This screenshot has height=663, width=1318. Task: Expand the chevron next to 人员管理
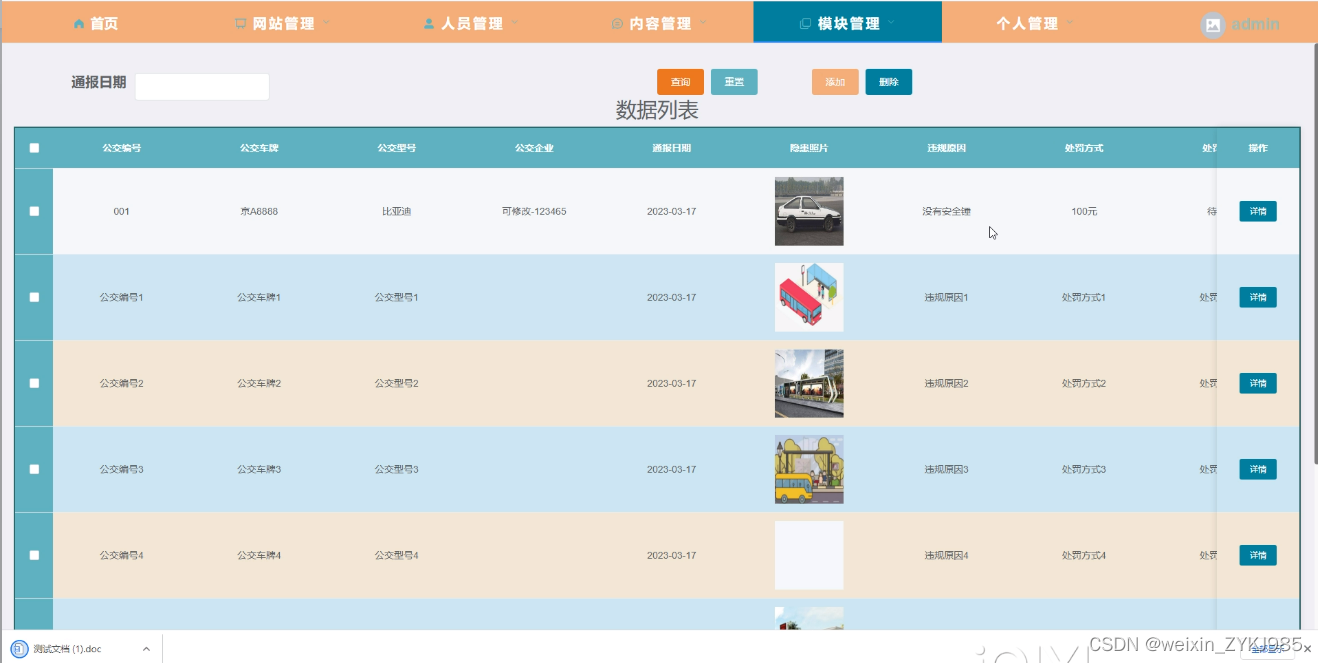point(514,22)
